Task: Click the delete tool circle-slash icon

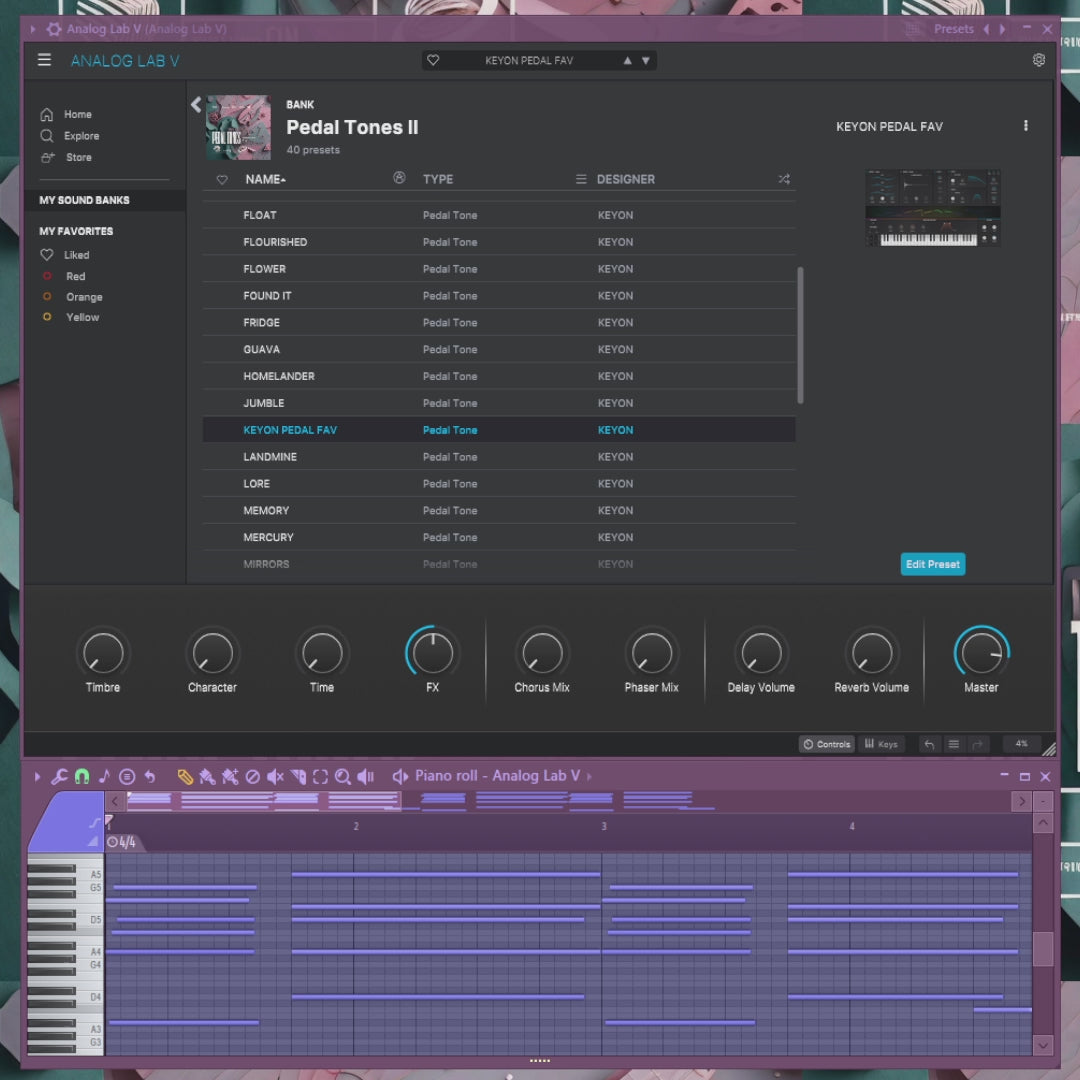Action: click(253, 776)
